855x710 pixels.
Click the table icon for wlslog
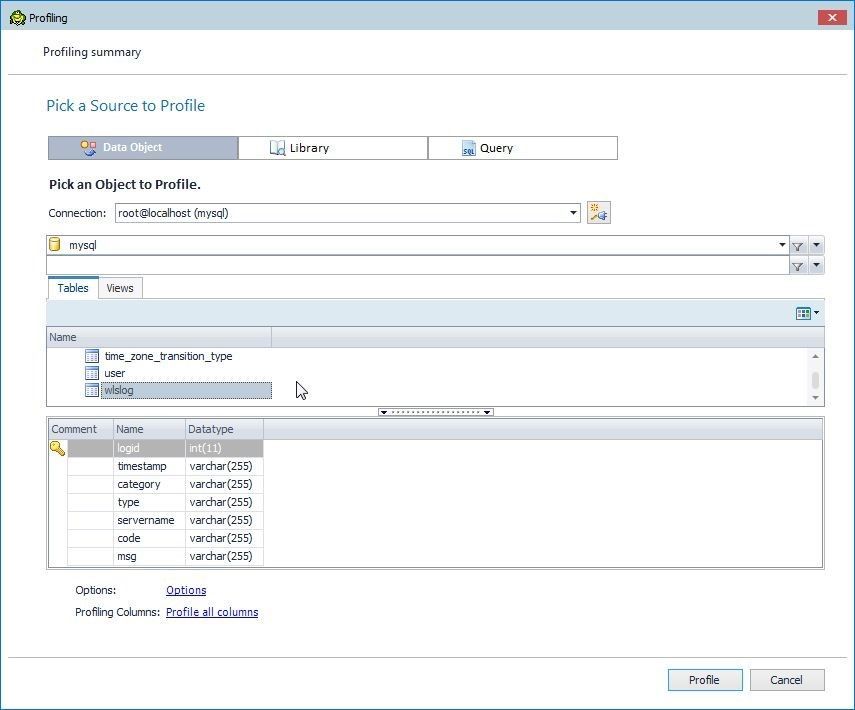click(x=92, y=390)
